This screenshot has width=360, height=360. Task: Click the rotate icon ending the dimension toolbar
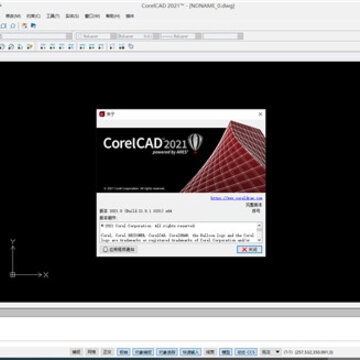coord(131,47)
